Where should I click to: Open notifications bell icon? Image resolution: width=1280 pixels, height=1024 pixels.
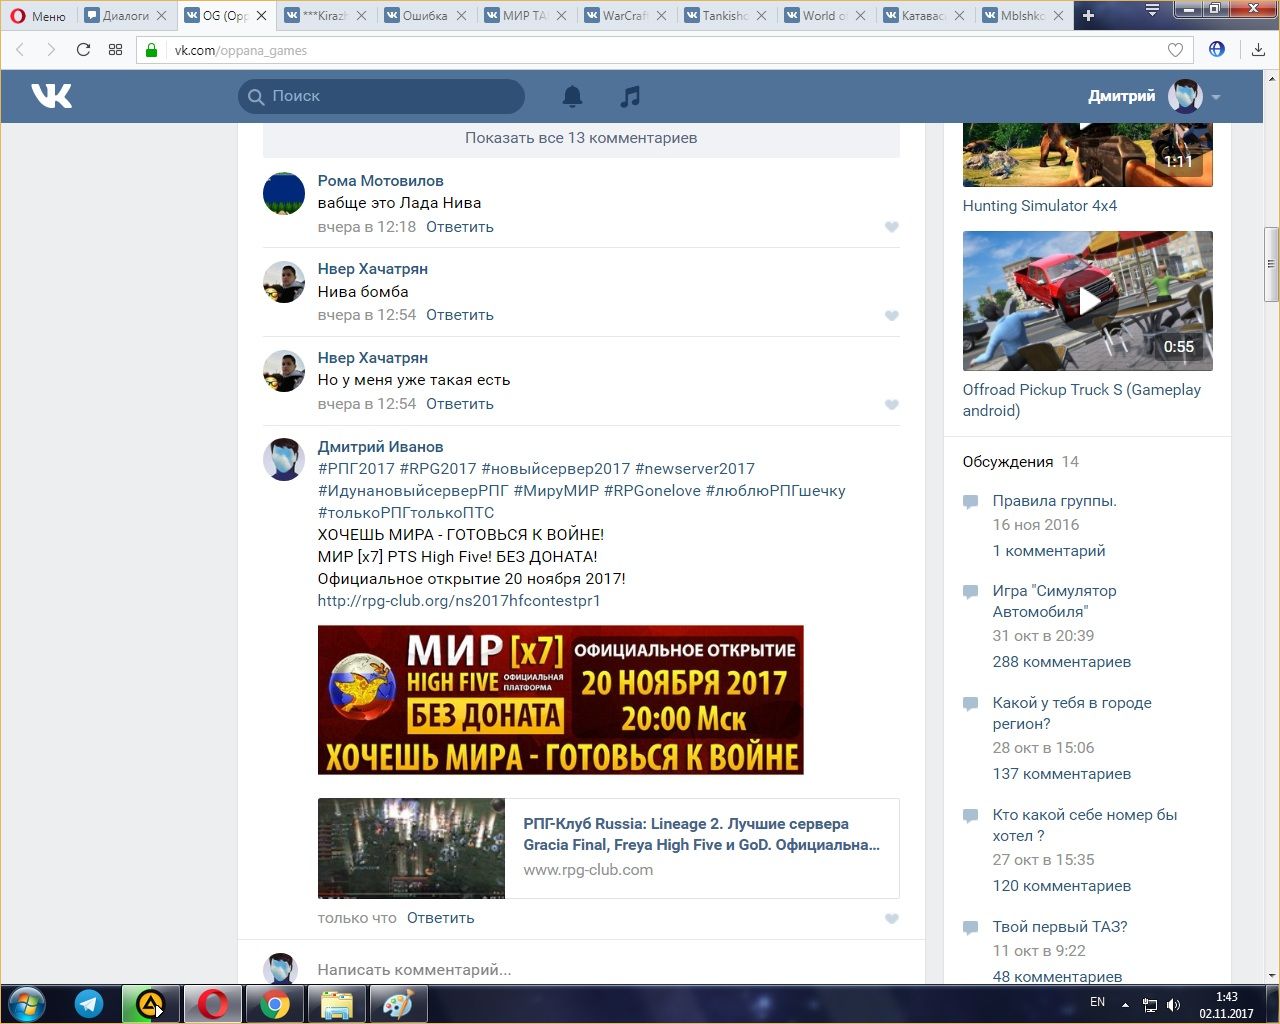[572, 96]
